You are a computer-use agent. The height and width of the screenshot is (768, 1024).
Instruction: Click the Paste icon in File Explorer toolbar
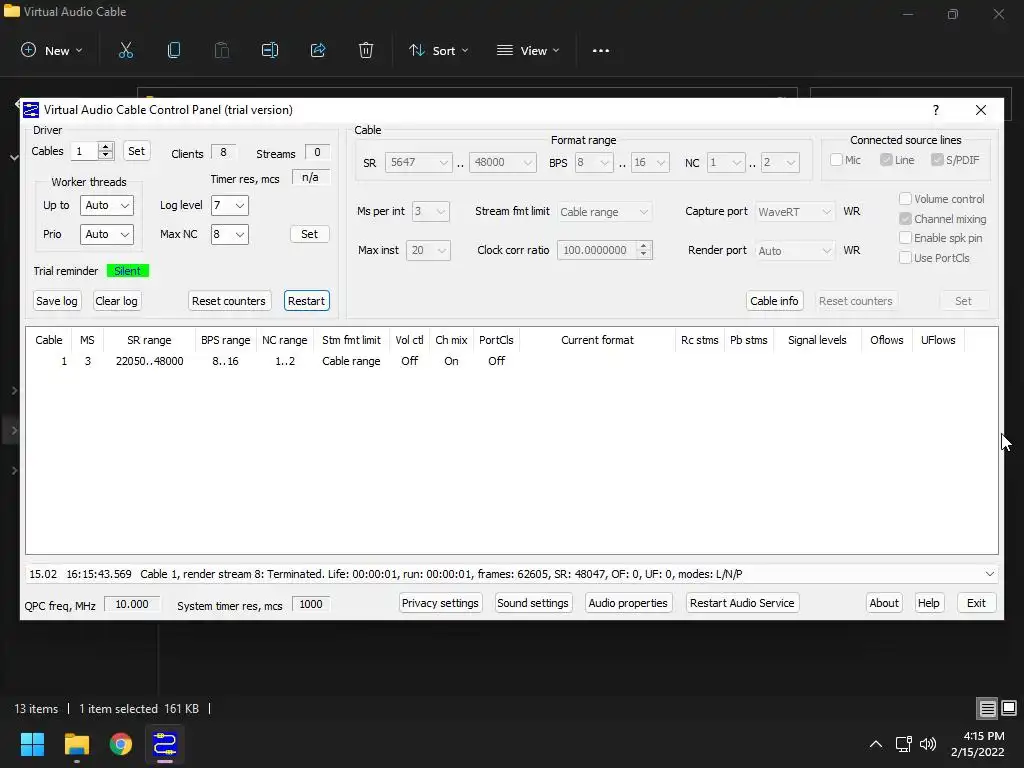tap(222, 50)
